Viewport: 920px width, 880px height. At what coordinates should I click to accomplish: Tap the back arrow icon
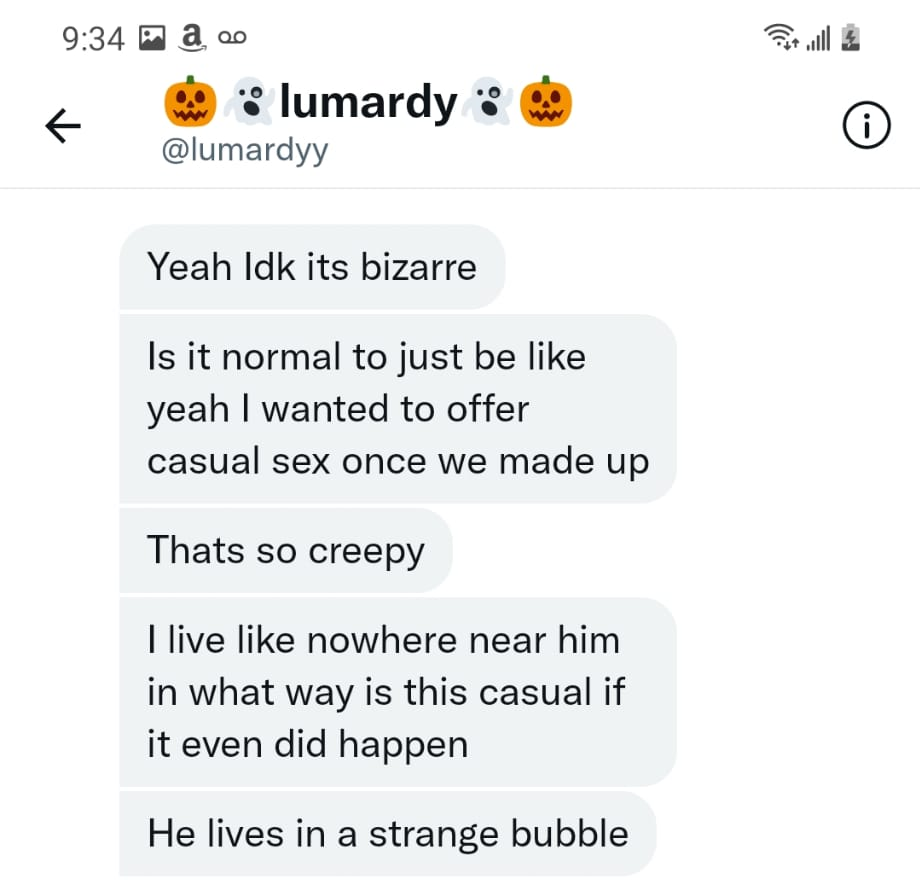(x=63, y=126)
